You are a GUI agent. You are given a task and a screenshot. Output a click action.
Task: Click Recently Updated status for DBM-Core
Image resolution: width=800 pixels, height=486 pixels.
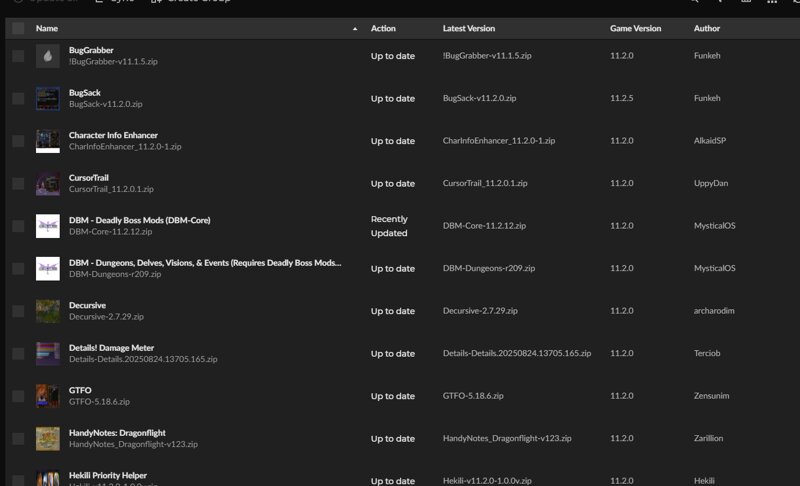(389, 226)
